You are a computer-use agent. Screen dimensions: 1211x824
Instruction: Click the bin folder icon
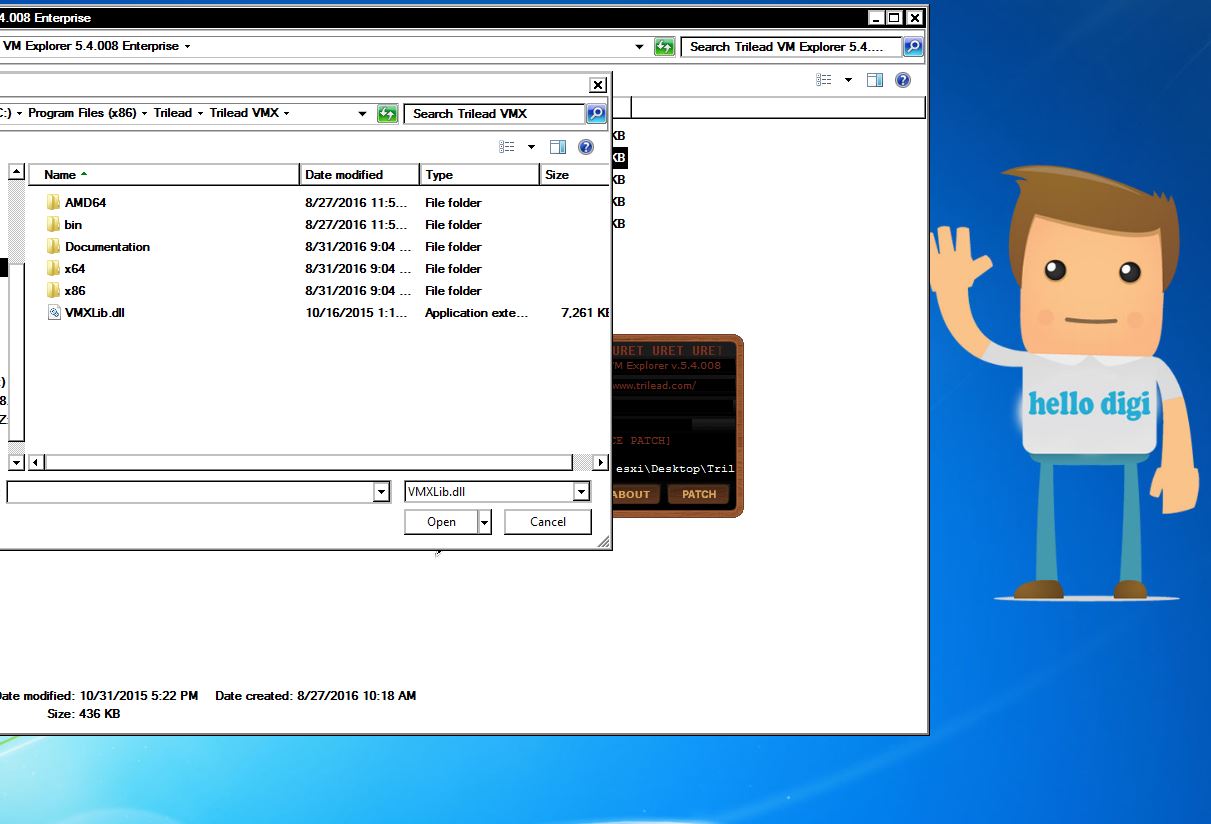54,224
